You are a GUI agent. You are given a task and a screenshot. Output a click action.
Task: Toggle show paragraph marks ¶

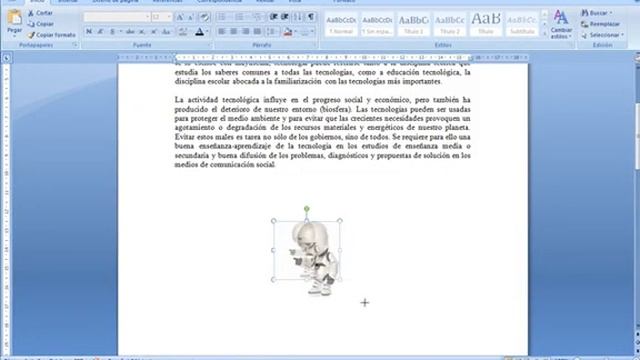pos(311,17)
